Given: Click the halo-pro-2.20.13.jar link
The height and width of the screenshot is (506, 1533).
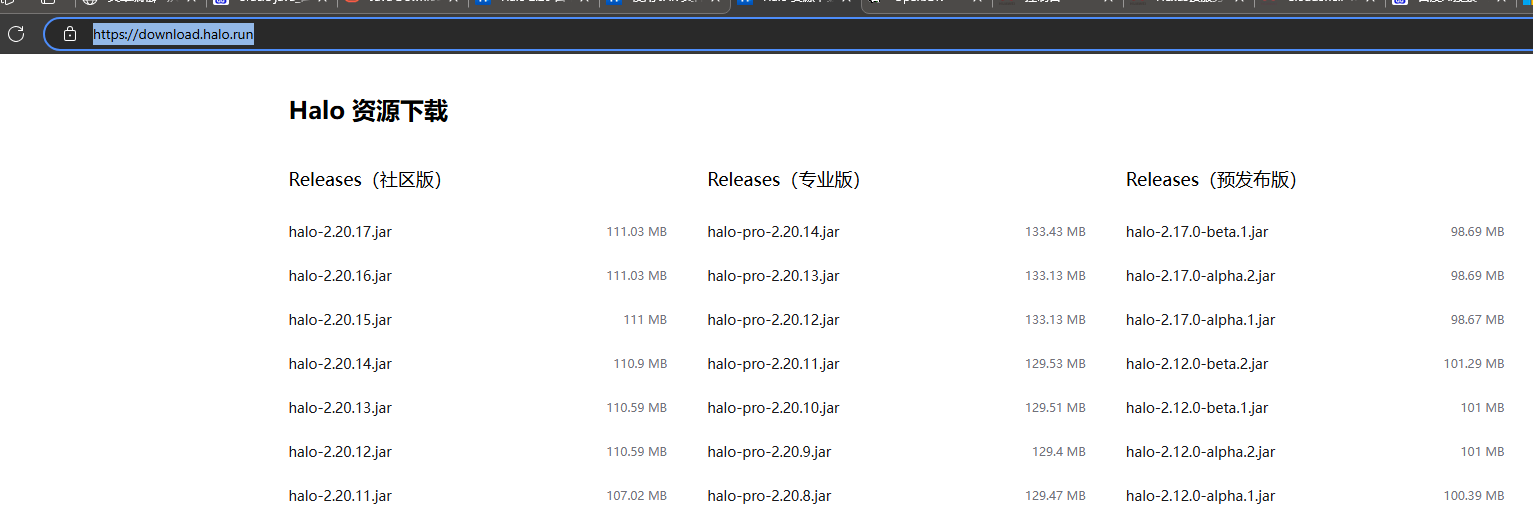Looking at the screenshot, I should tap(773, 276).
